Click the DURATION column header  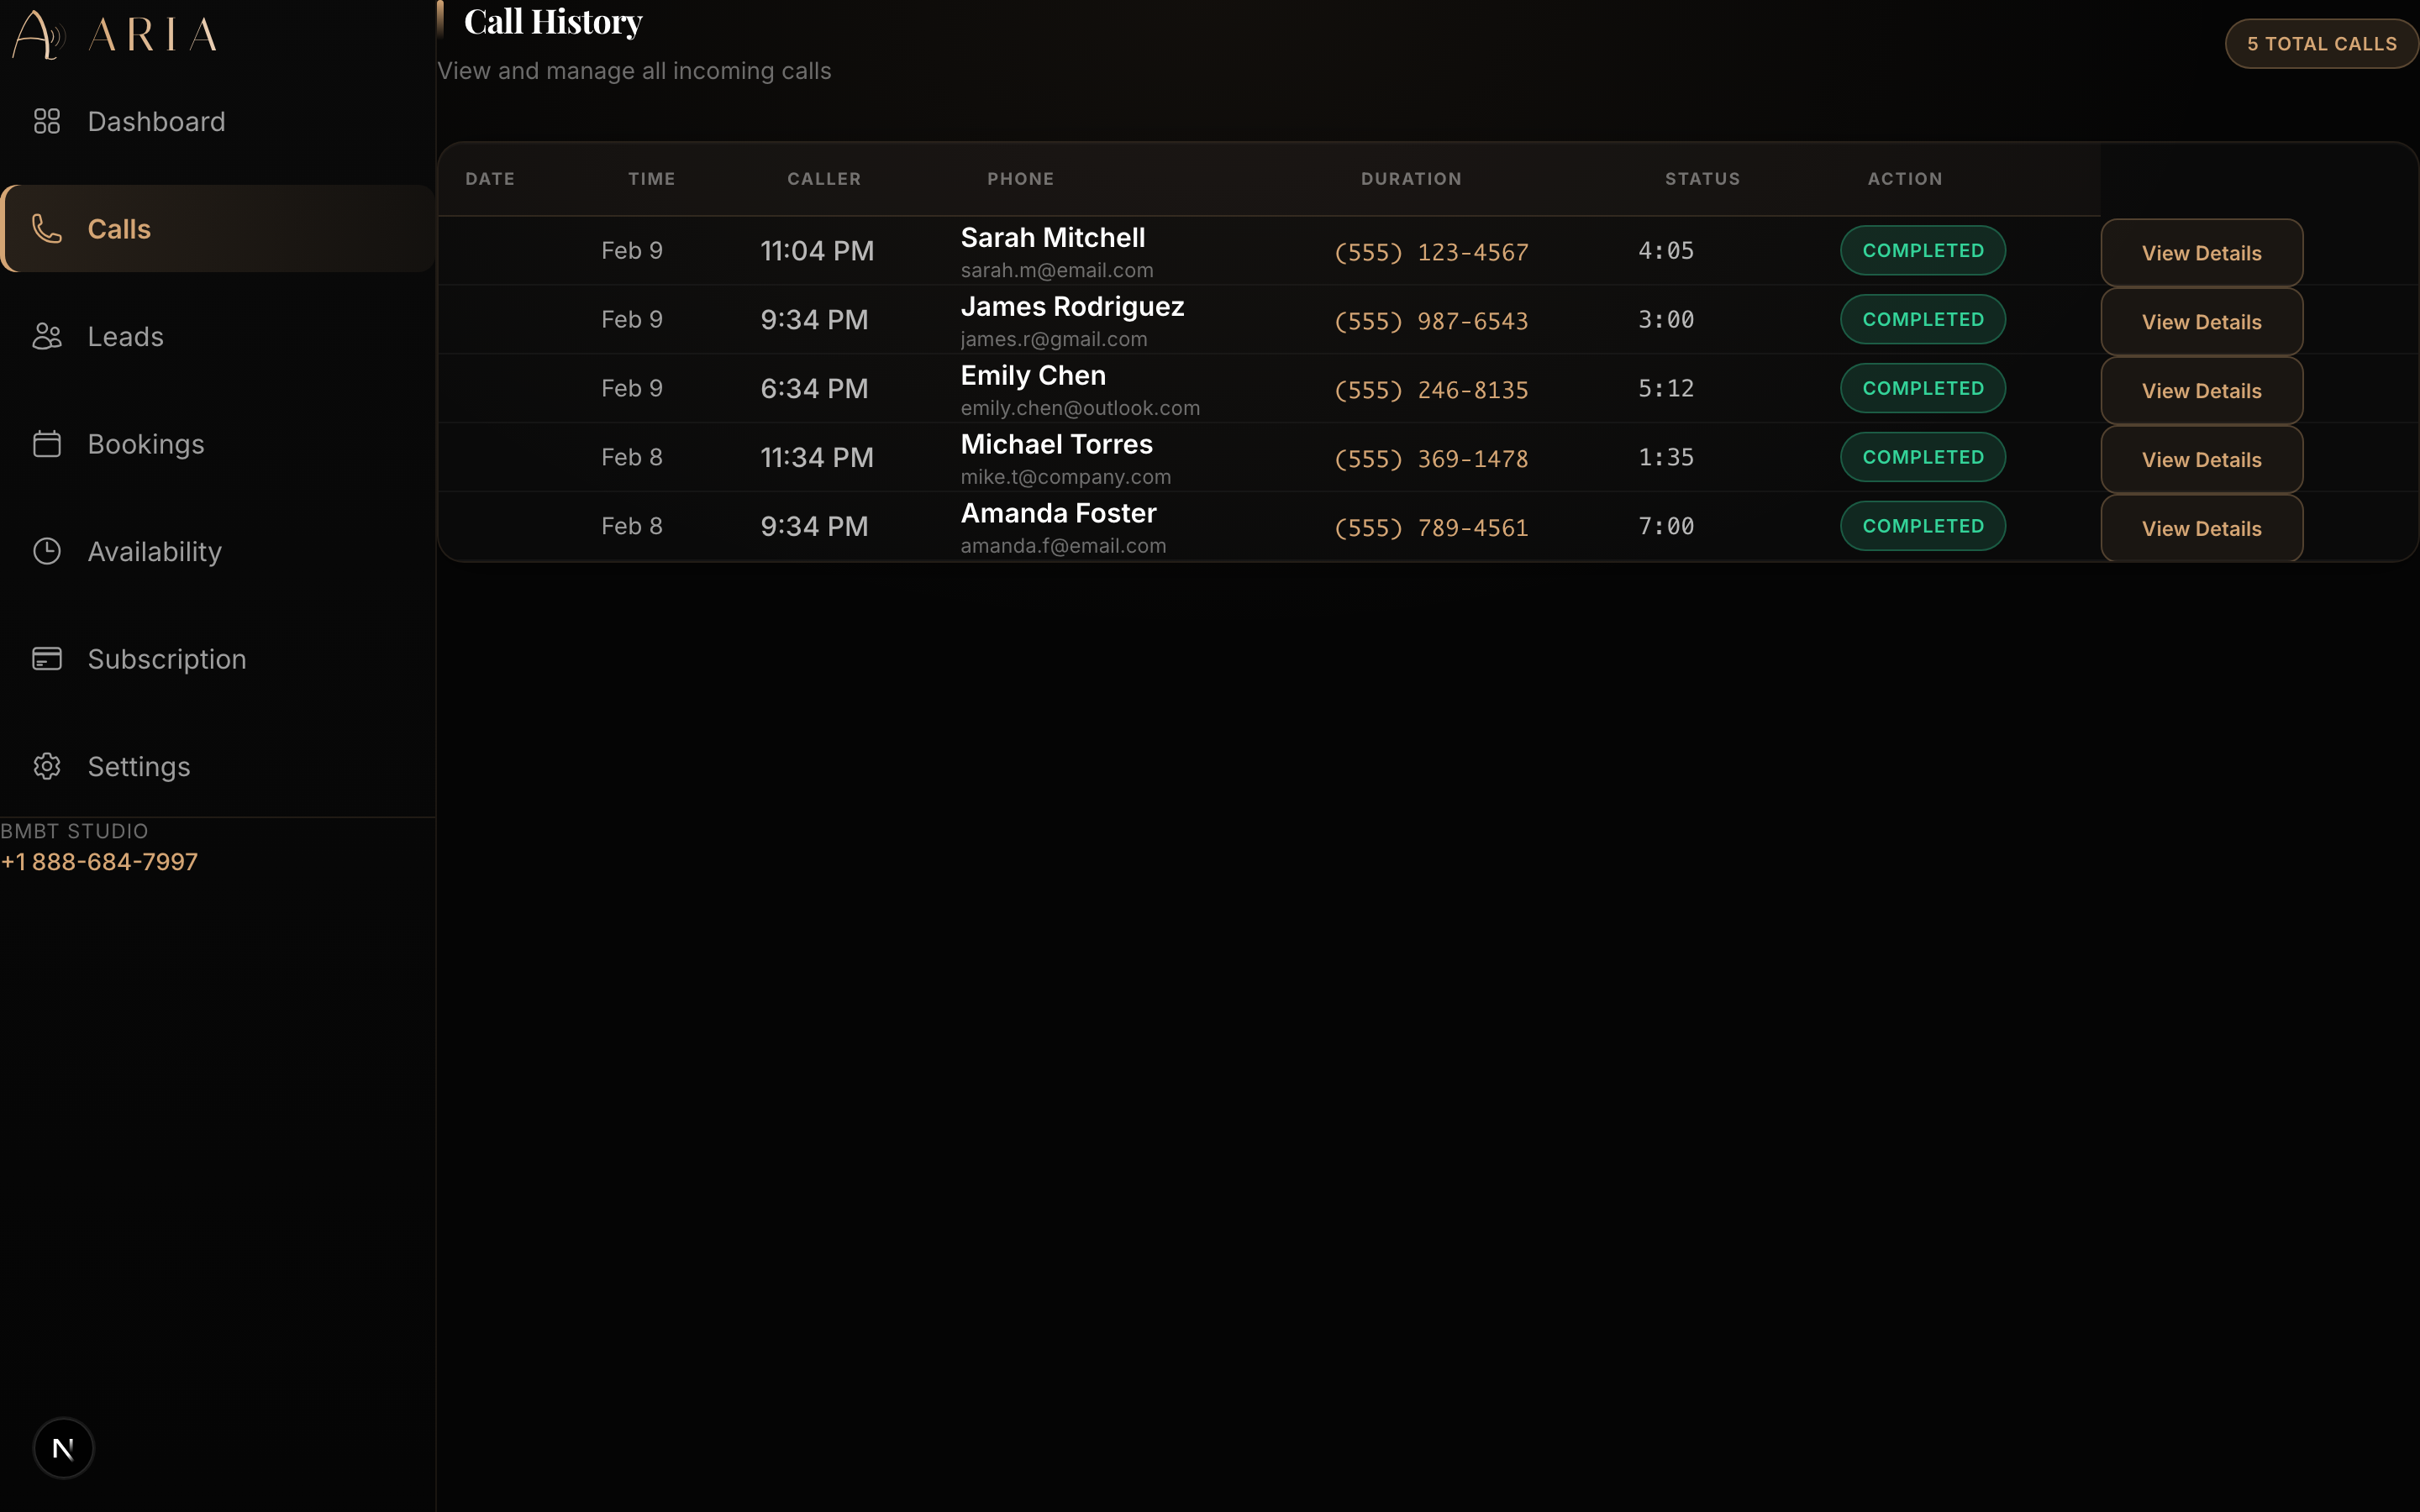[1410, 178]
